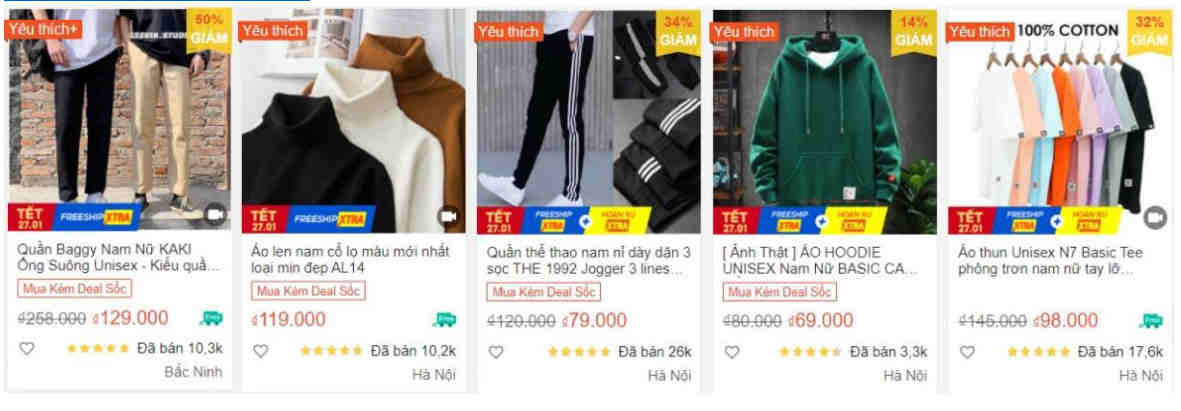Image resolution: width=1181 pixels, height=411 pixels.
Task: Click heart icon on Áo thun Unisex N7 card
Action: point(967,352)
